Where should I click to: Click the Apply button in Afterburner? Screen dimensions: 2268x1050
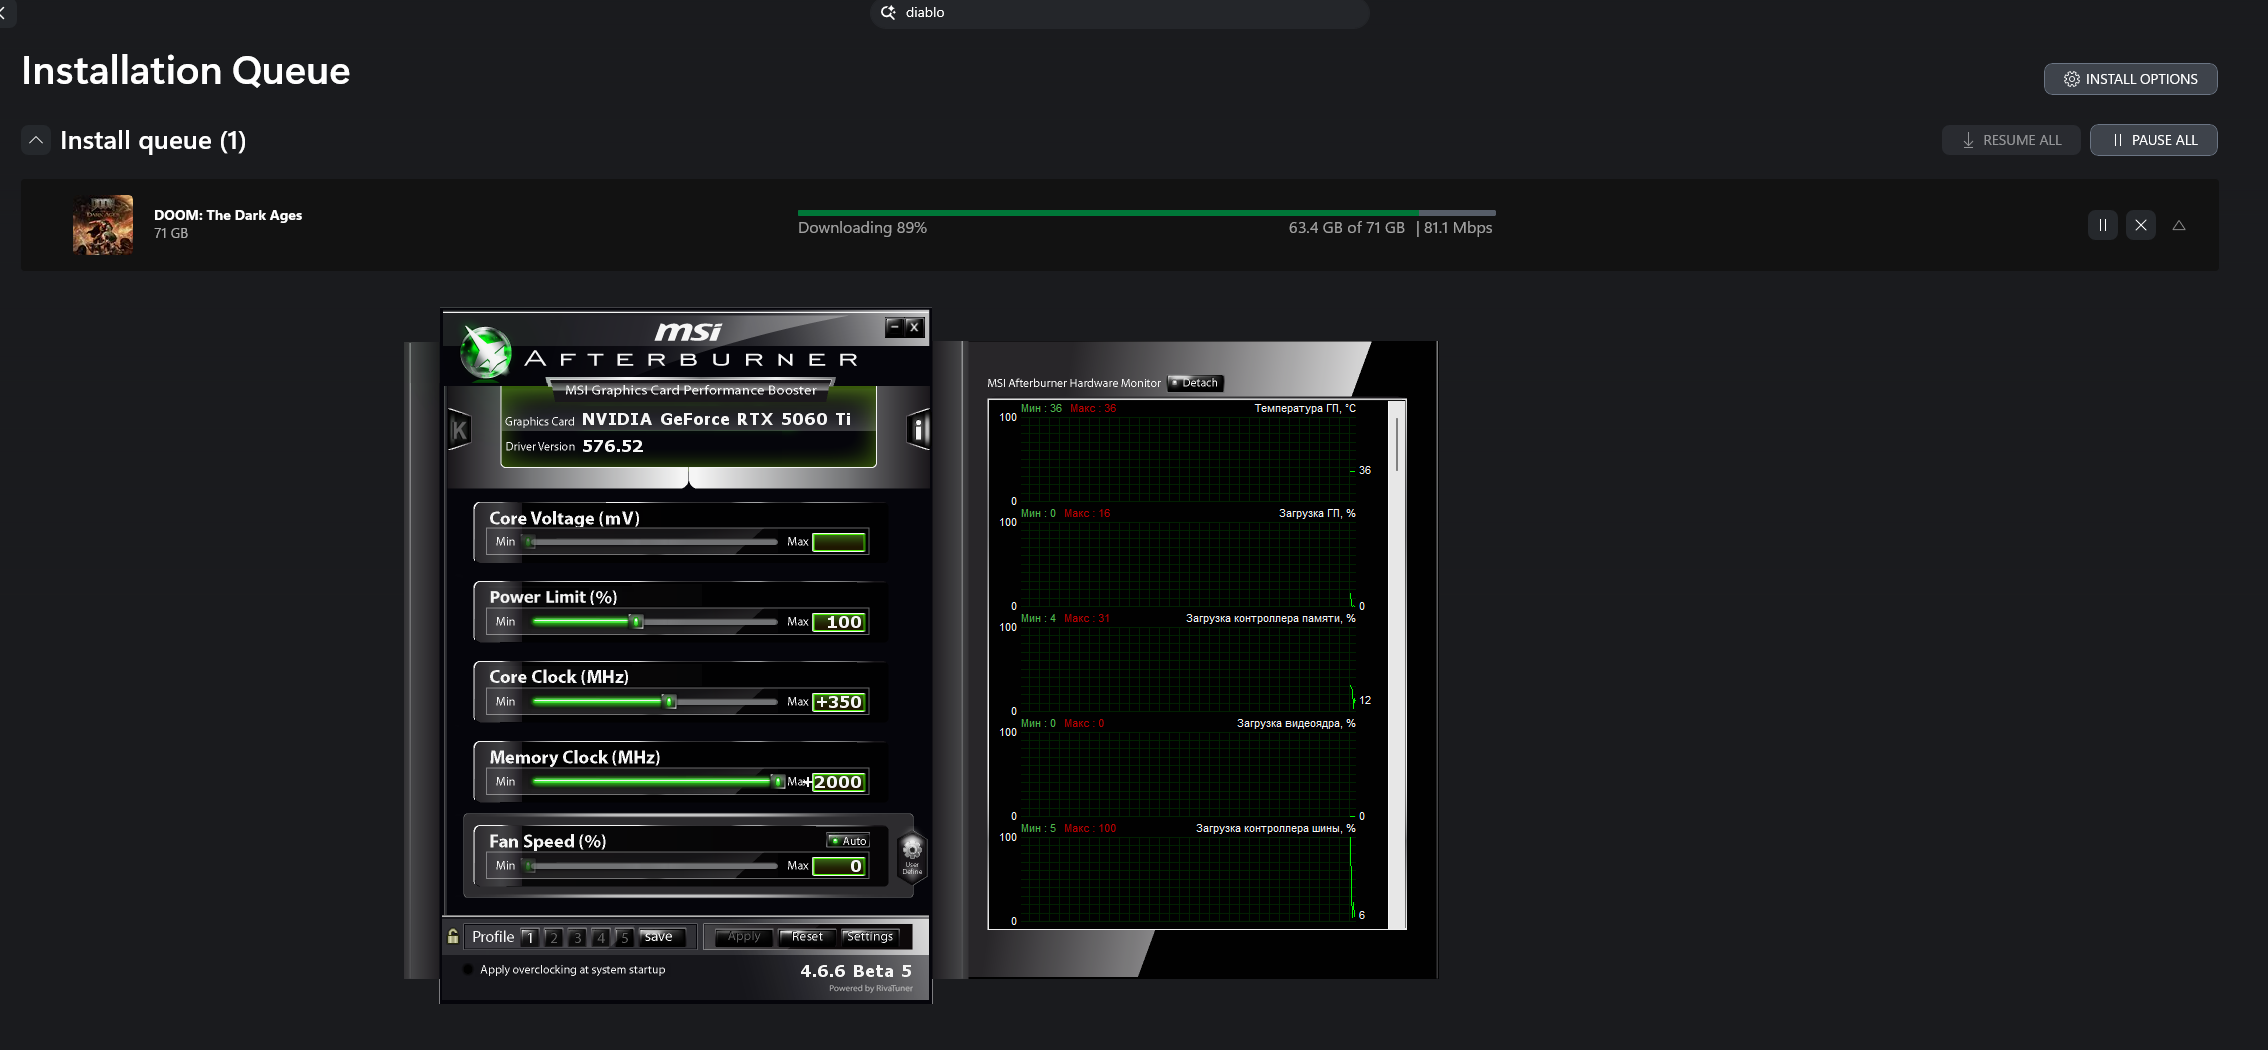coord(744,937)
